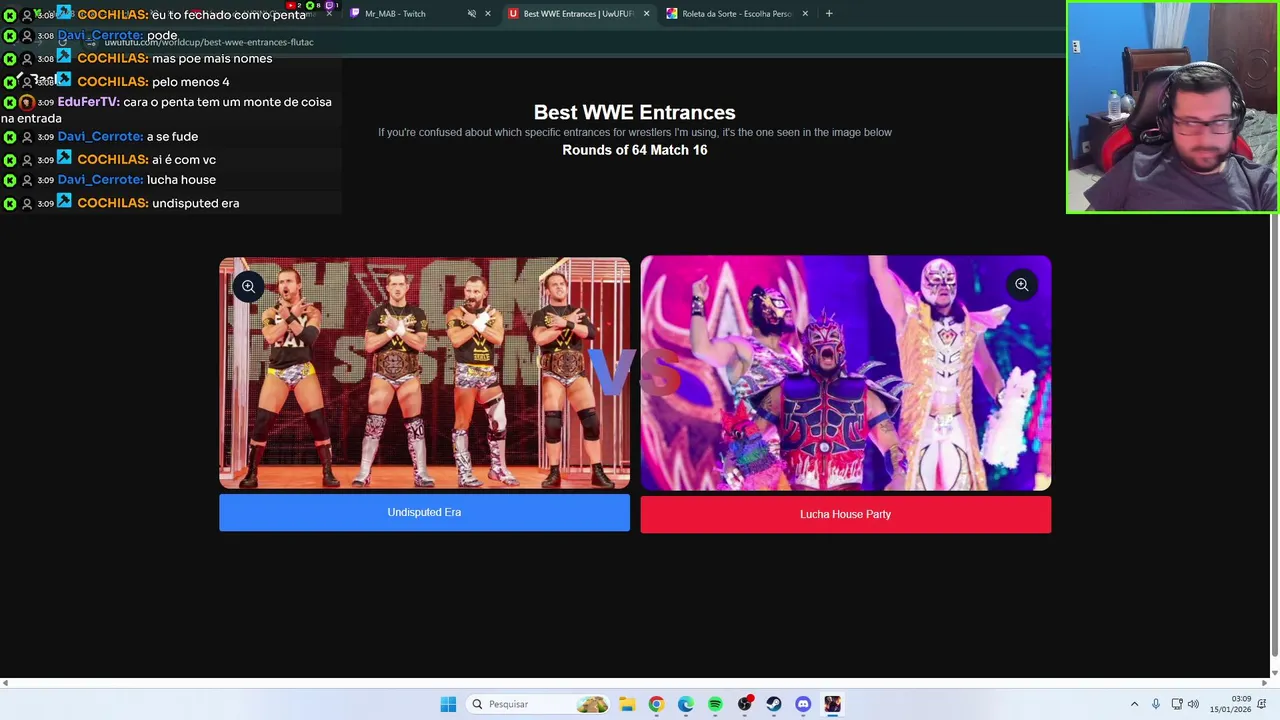Click the horizontal scrollbar left arrow
Image resolution: width=1280 pixels, height=720 pixels.
(5, 684)
